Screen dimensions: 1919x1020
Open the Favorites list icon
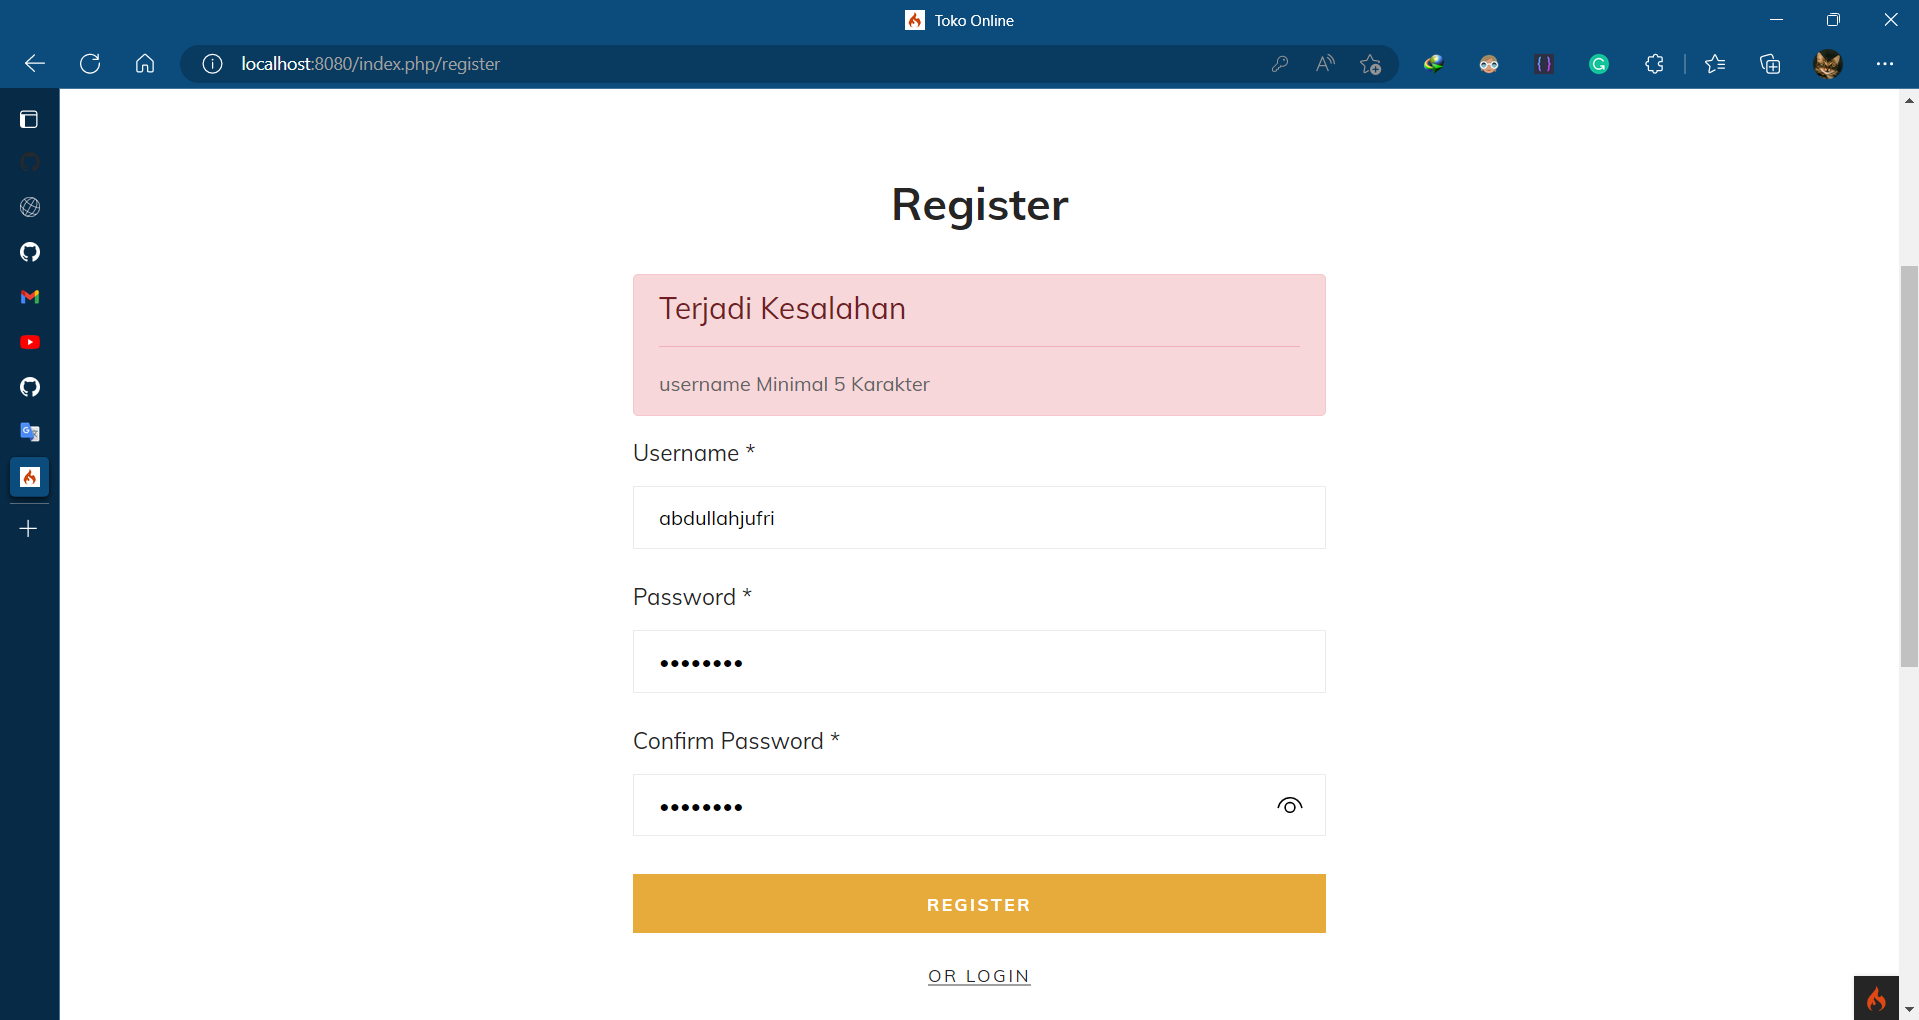click(1716, 63)
